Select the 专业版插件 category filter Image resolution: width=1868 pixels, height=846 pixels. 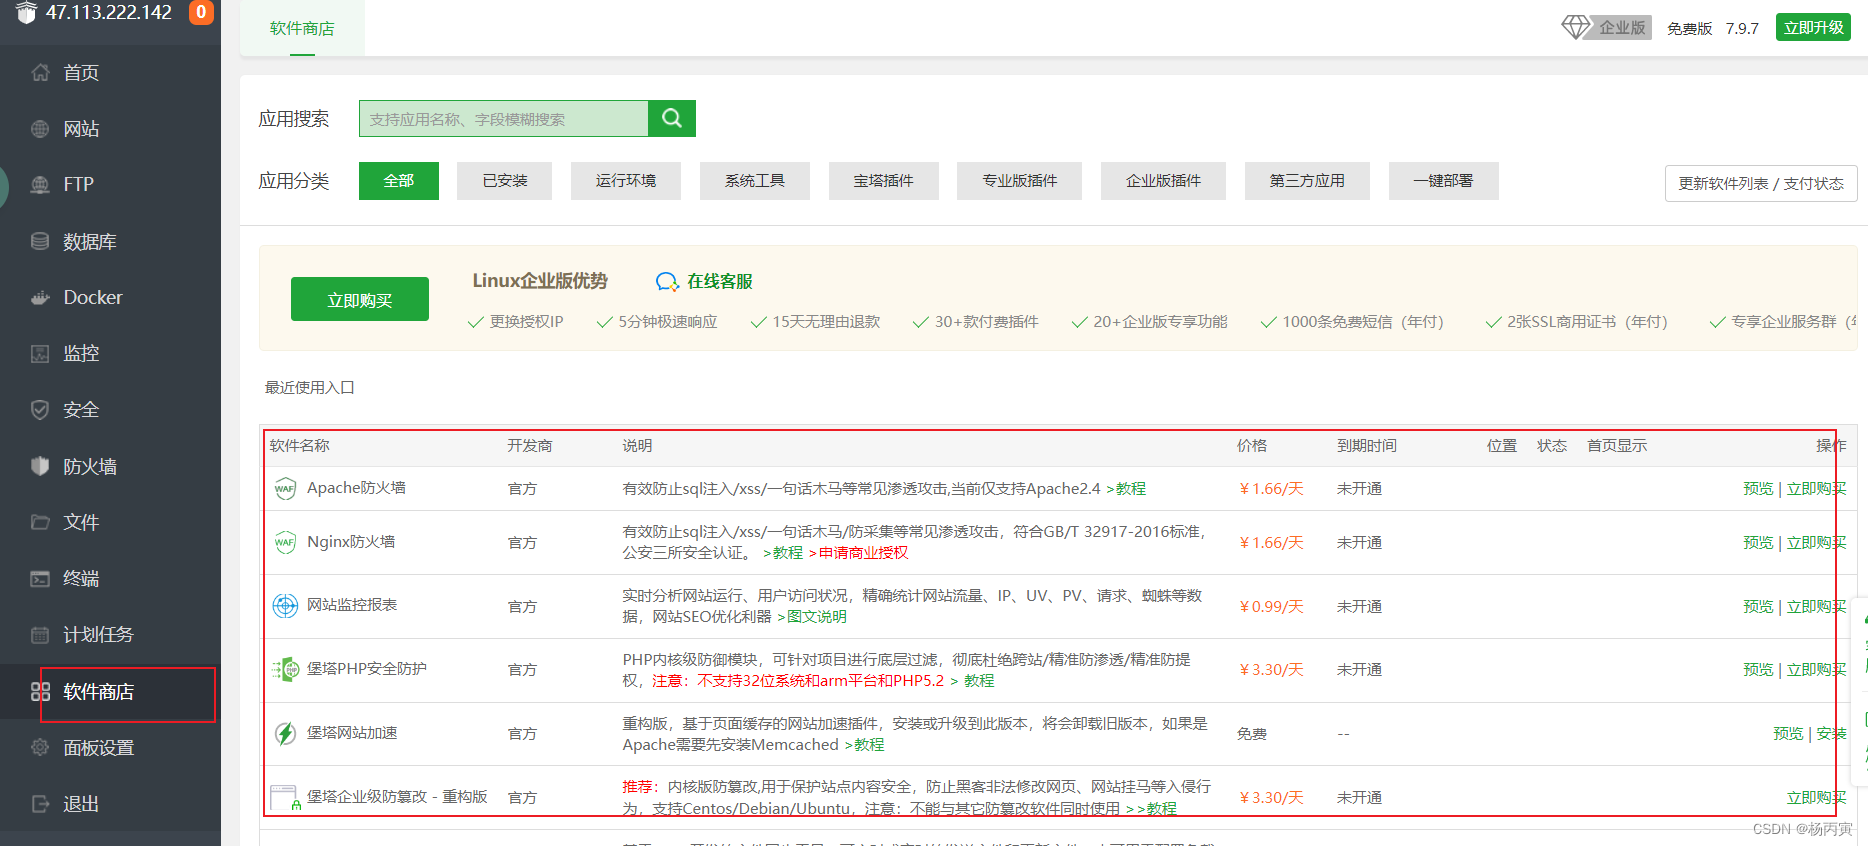click(x=1019, y=181)
